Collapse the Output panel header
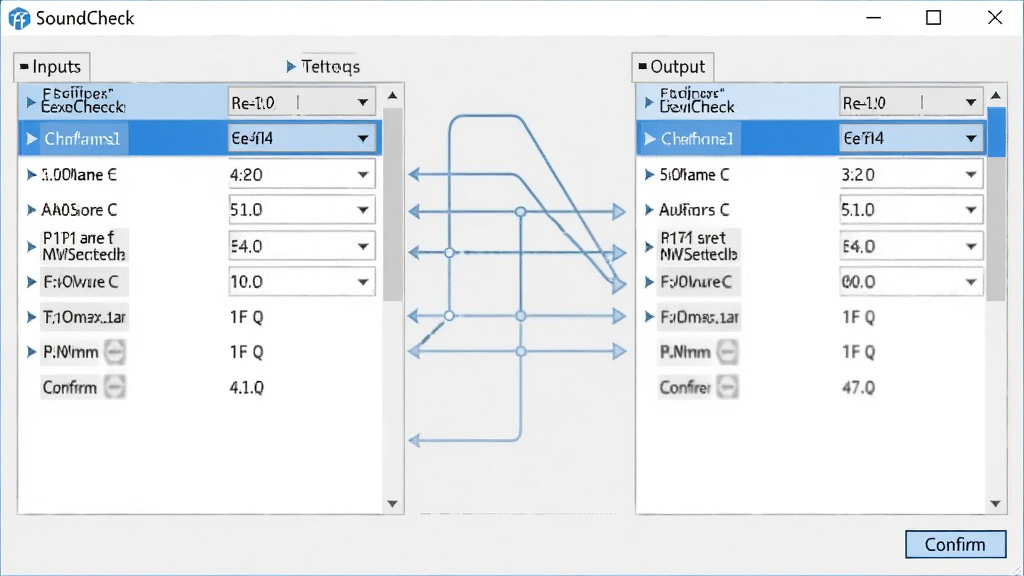Viewport: 1024px width, 576px height. point(672,67)
